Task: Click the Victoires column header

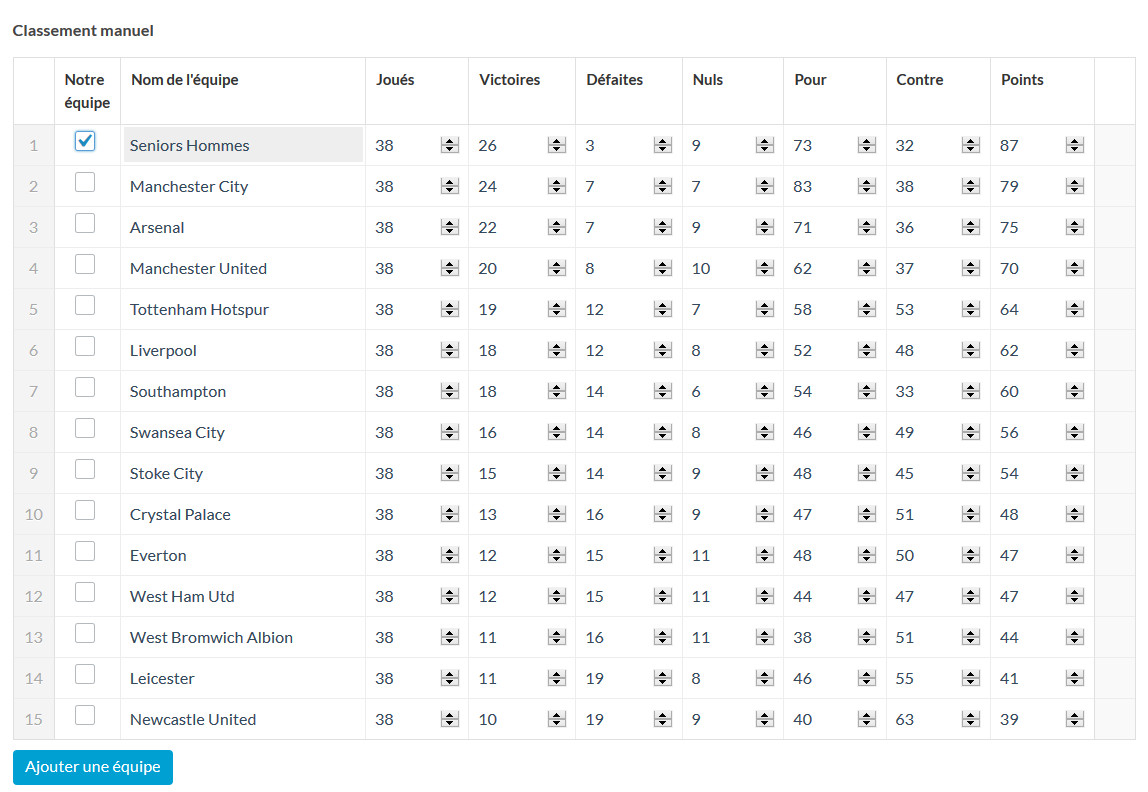Action: click(x=510, y=80)
